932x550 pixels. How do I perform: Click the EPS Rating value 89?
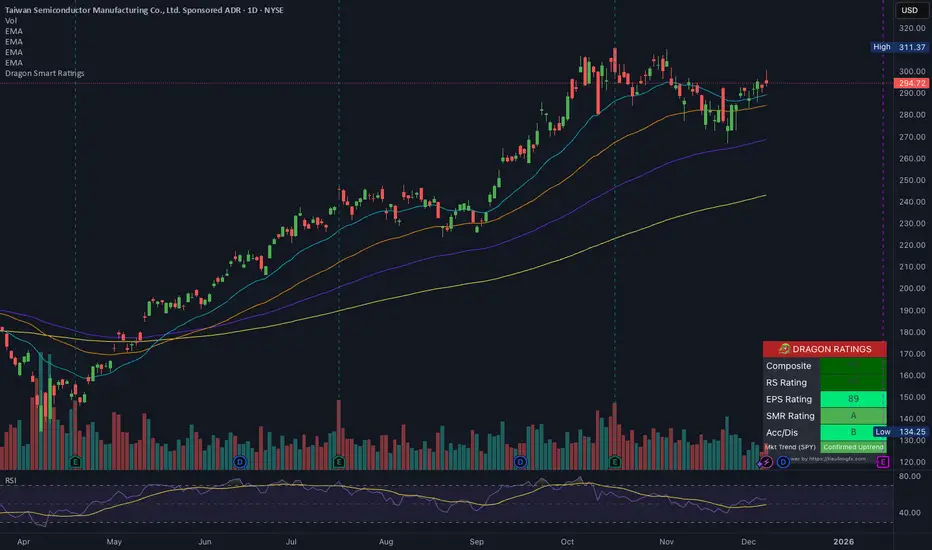[853, 399]
